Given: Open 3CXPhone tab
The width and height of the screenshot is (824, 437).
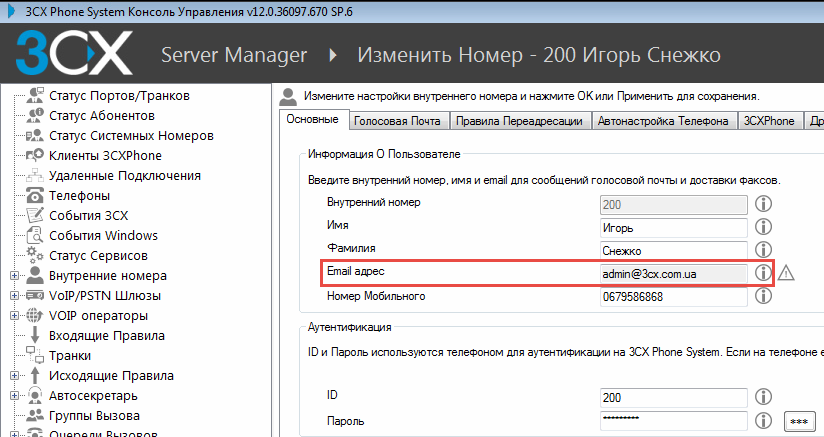Looking at the screenshot, I should (x=769, y=121).
